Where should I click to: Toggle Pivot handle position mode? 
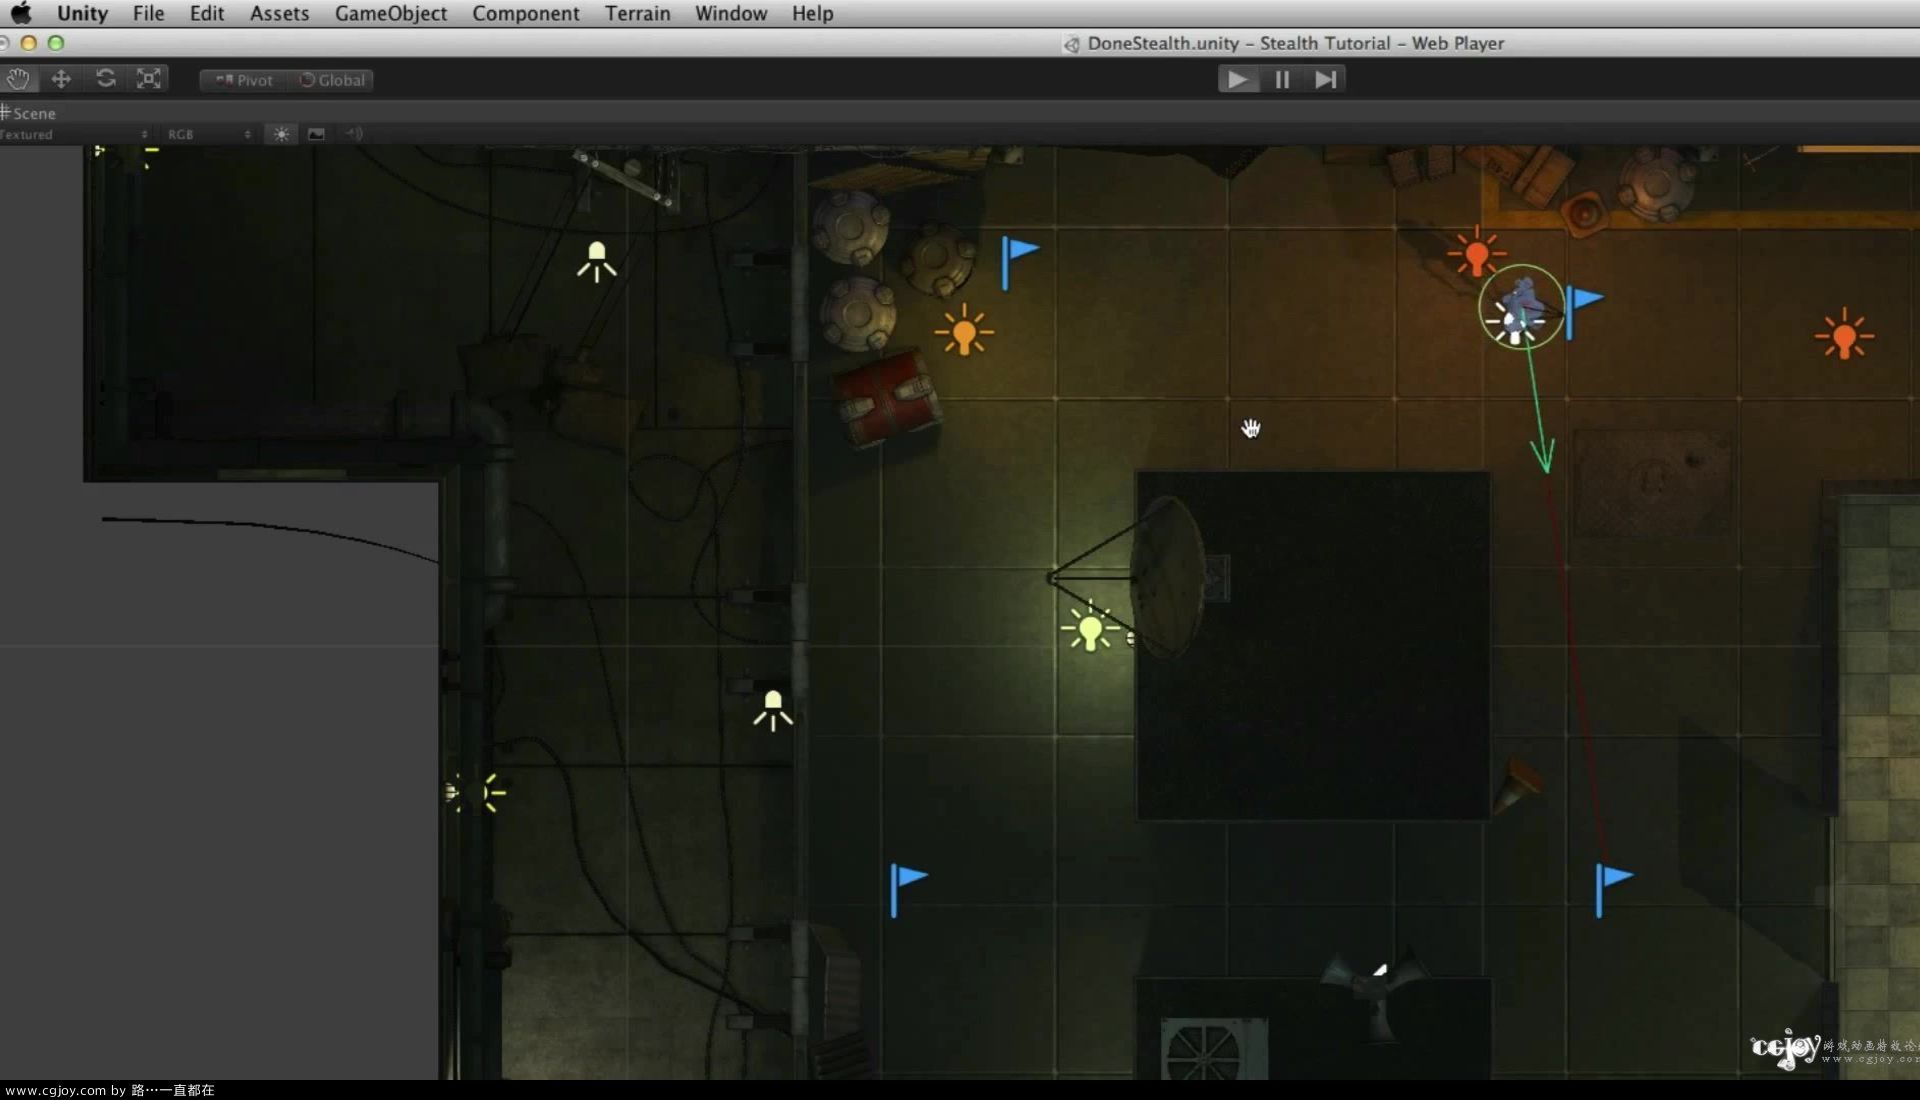[244, 80]
